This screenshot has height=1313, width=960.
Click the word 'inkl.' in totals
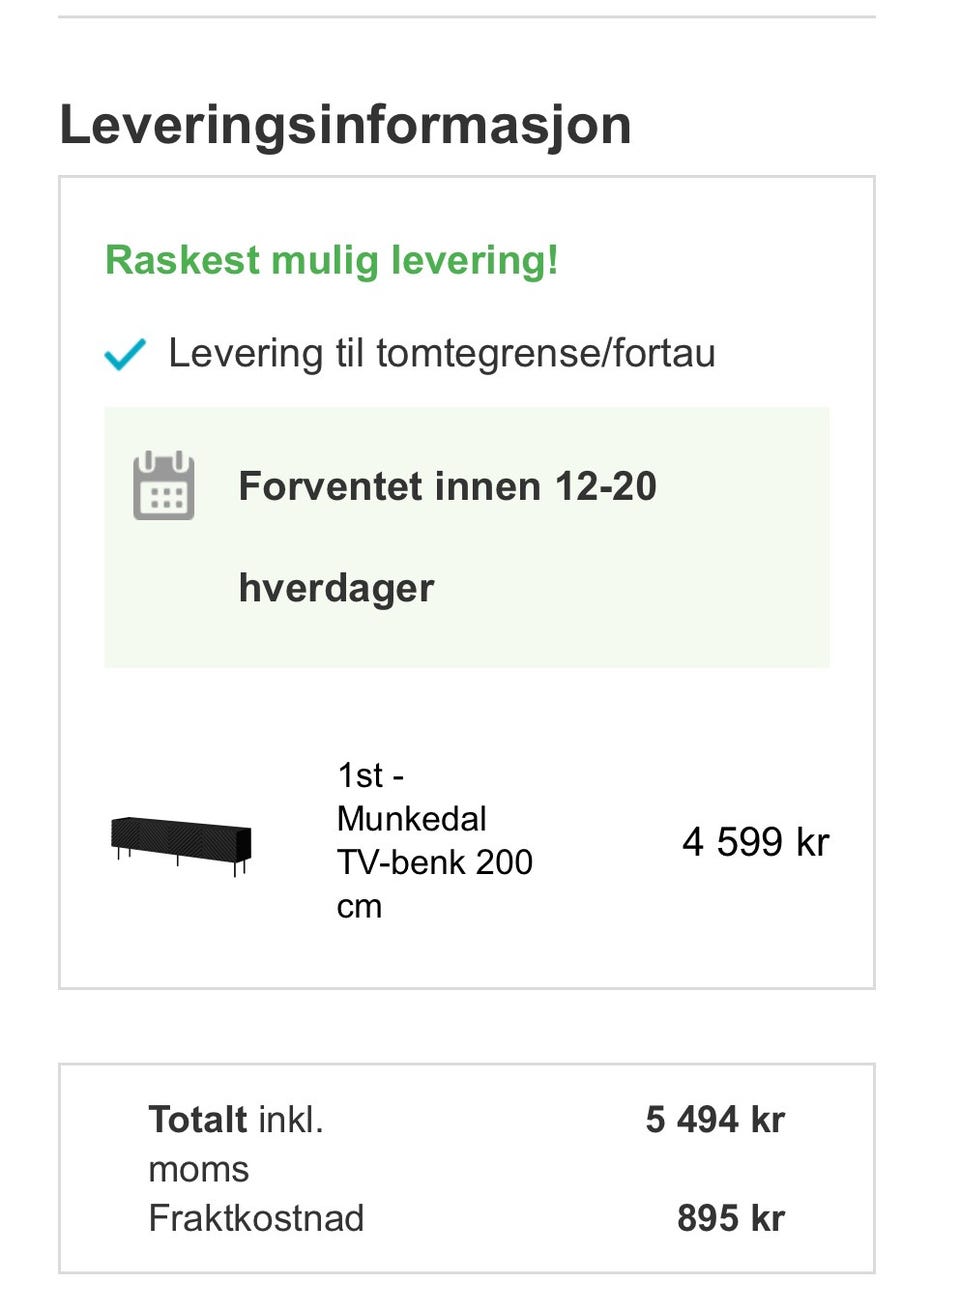pos(291,1120)
